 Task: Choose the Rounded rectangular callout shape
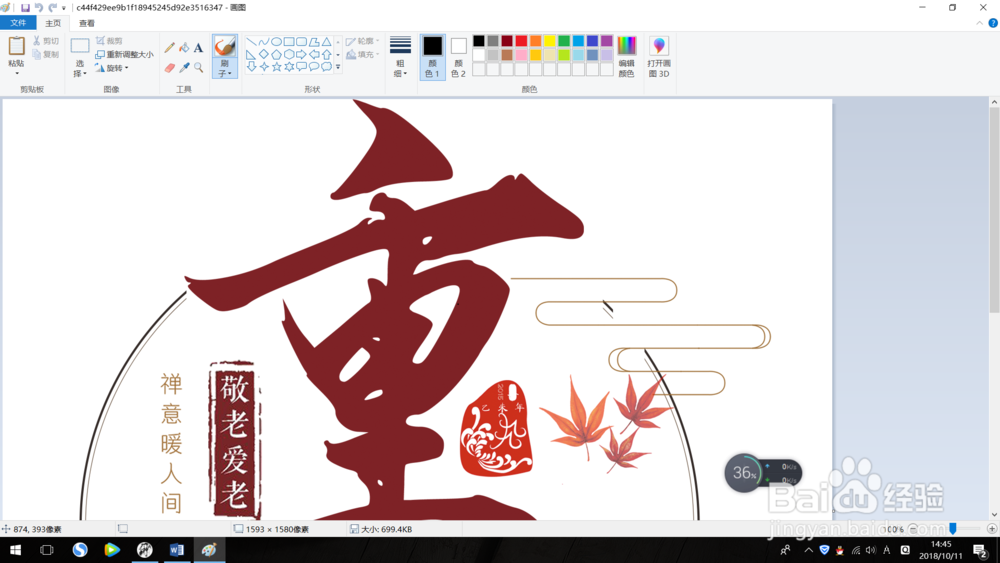coord(301,66)
